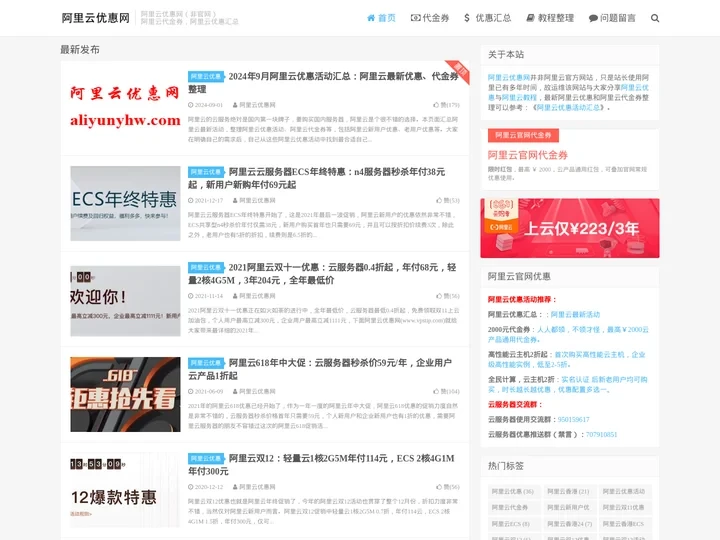The image size is (720, 540).
Task: Open the 代金券 navigation item
Action: pos(430,18)
